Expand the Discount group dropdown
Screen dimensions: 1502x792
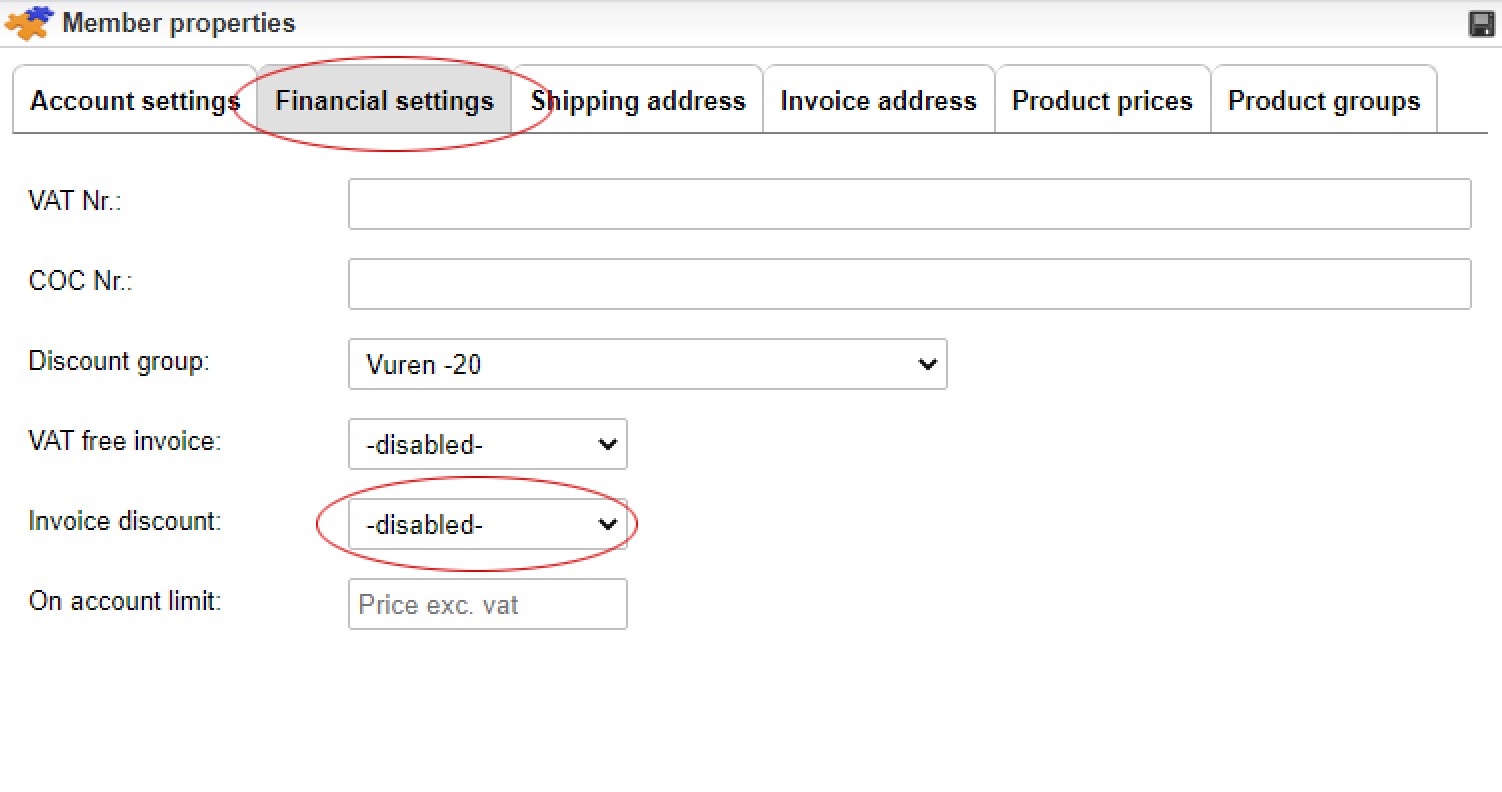(x=647, y=364)
